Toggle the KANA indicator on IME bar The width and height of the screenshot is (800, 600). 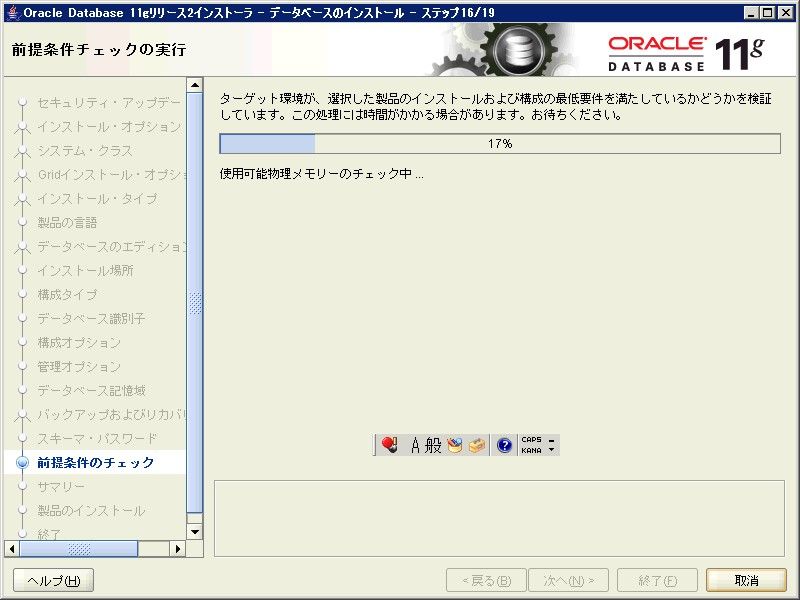[x=531, y=451]
